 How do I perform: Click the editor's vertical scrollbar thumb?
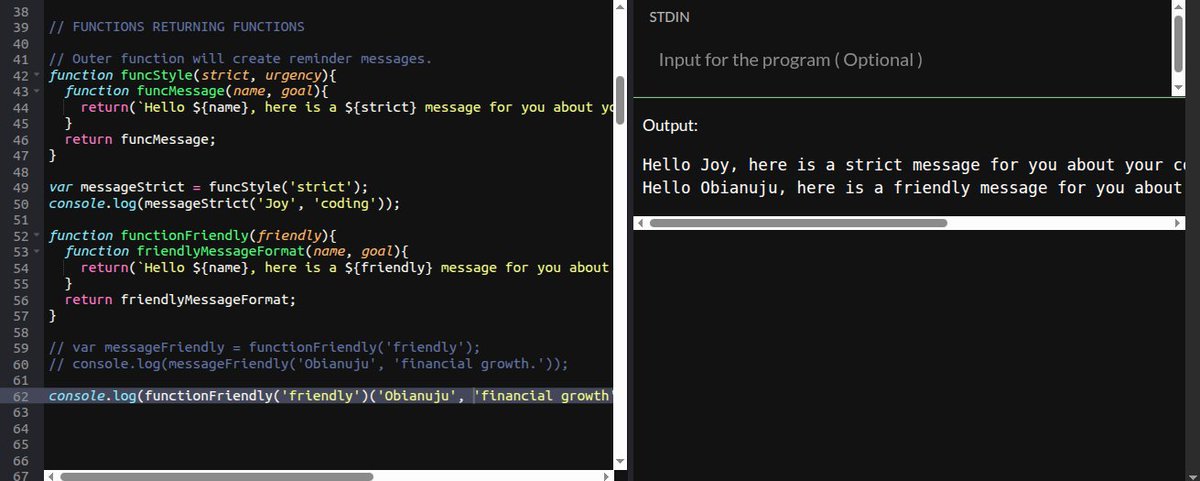click(x=621, y=99)
